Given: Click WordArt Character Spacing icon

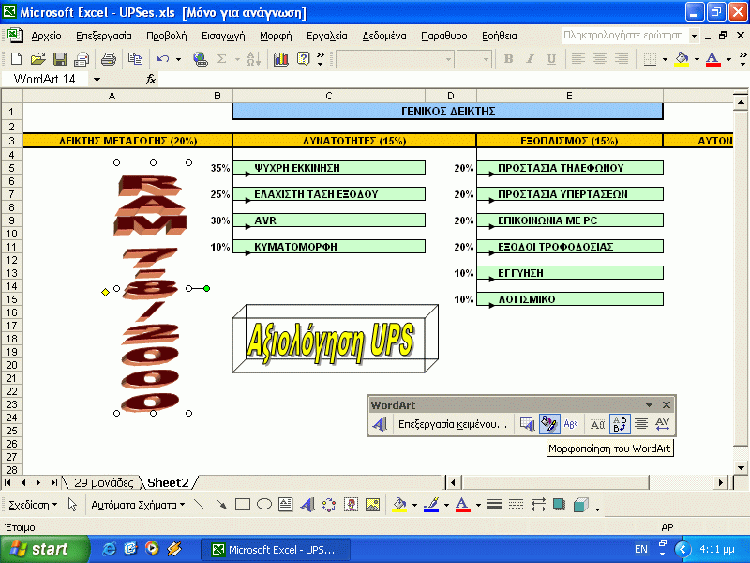Looking at the screenshot, I should tap(662, 424).
